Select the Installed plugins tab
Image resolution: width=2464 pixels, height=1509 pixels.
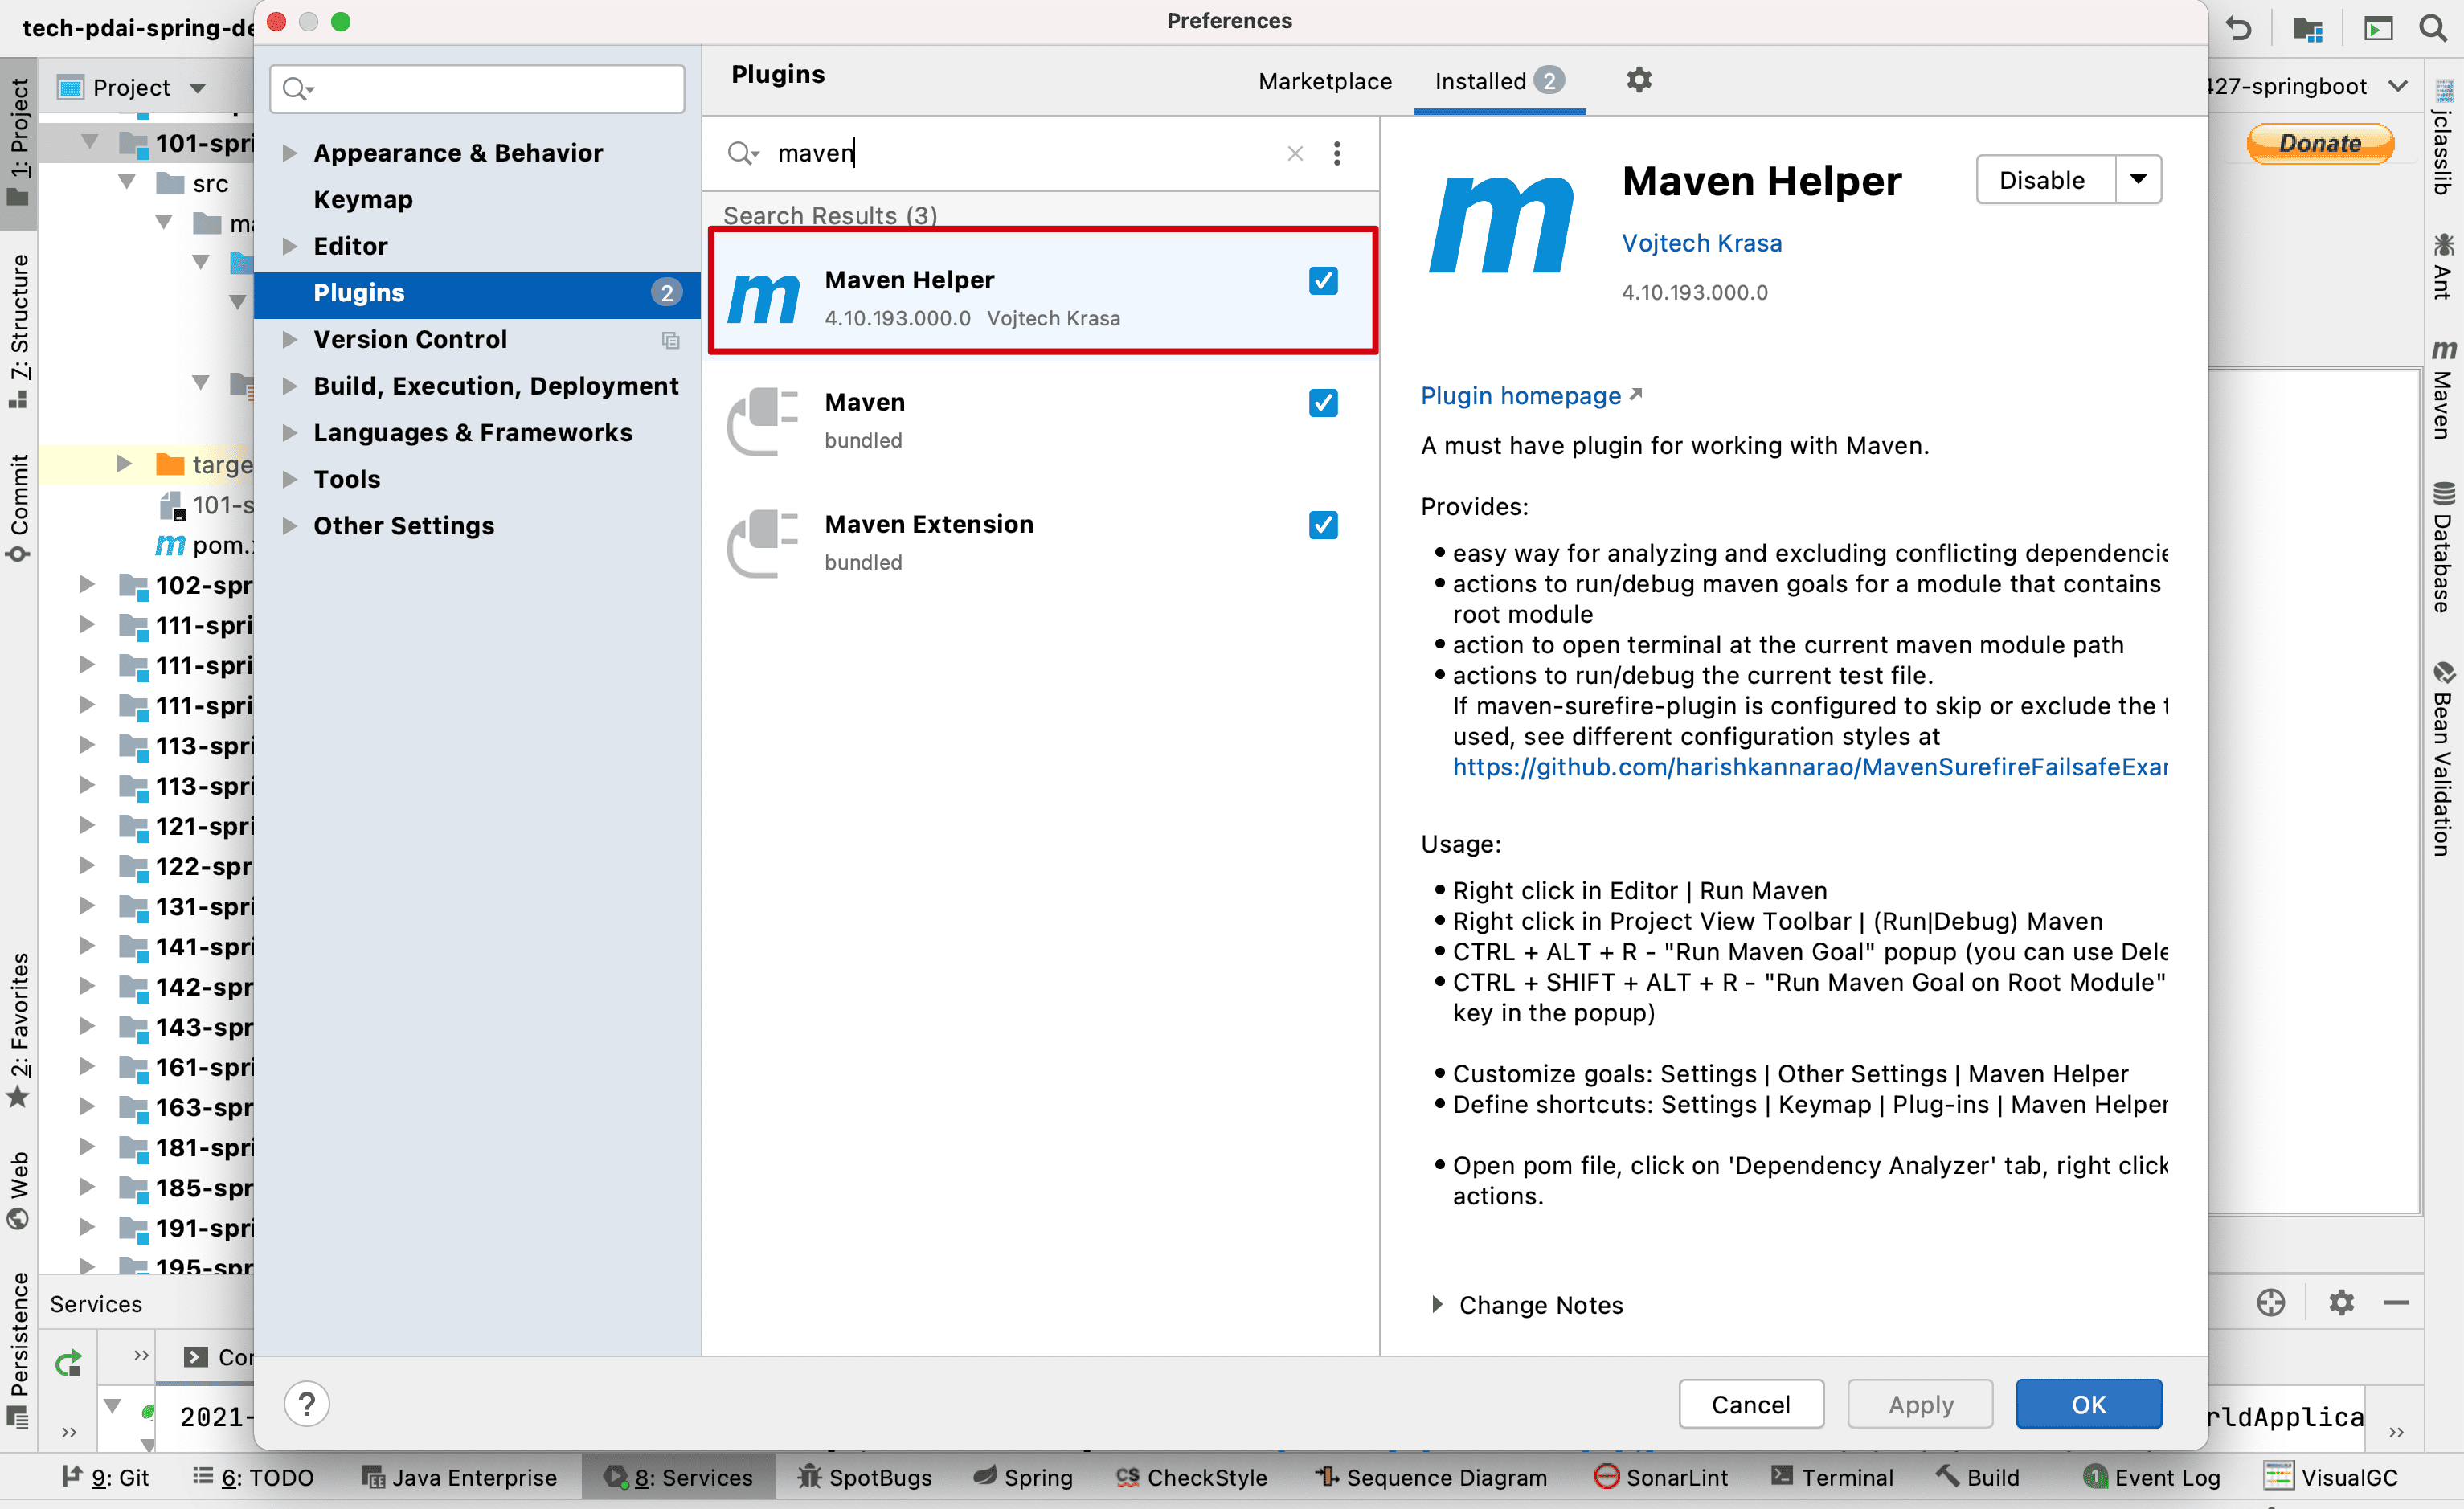coord(1480,81)
